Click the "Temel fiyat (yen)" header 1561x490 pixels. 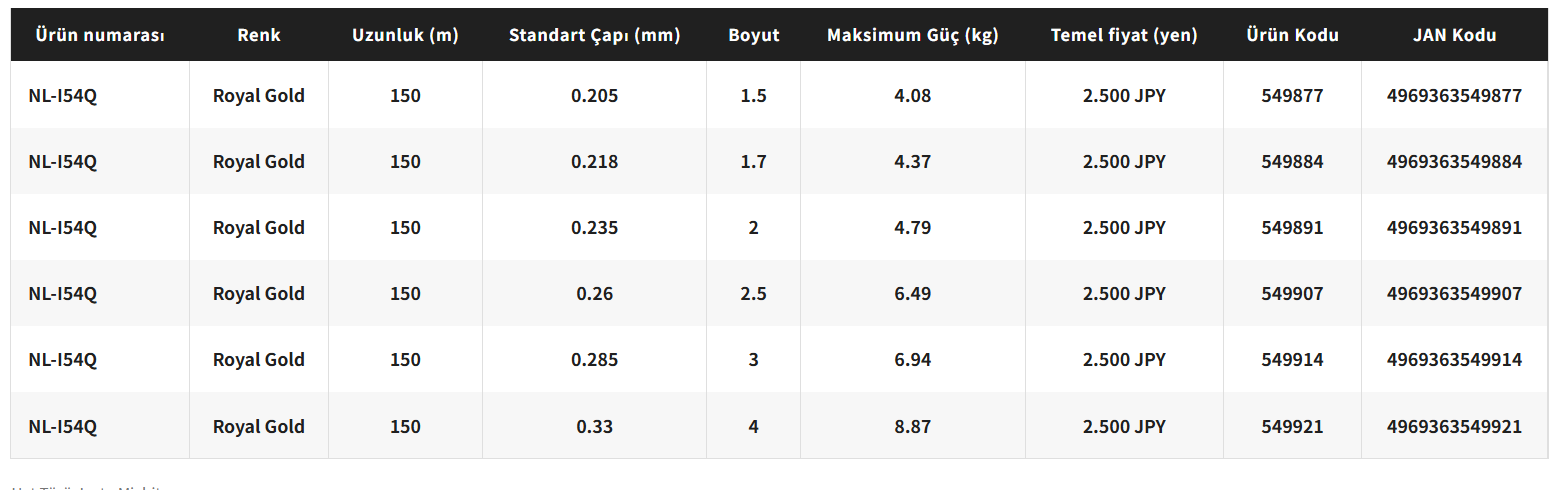coord(1124,35)
